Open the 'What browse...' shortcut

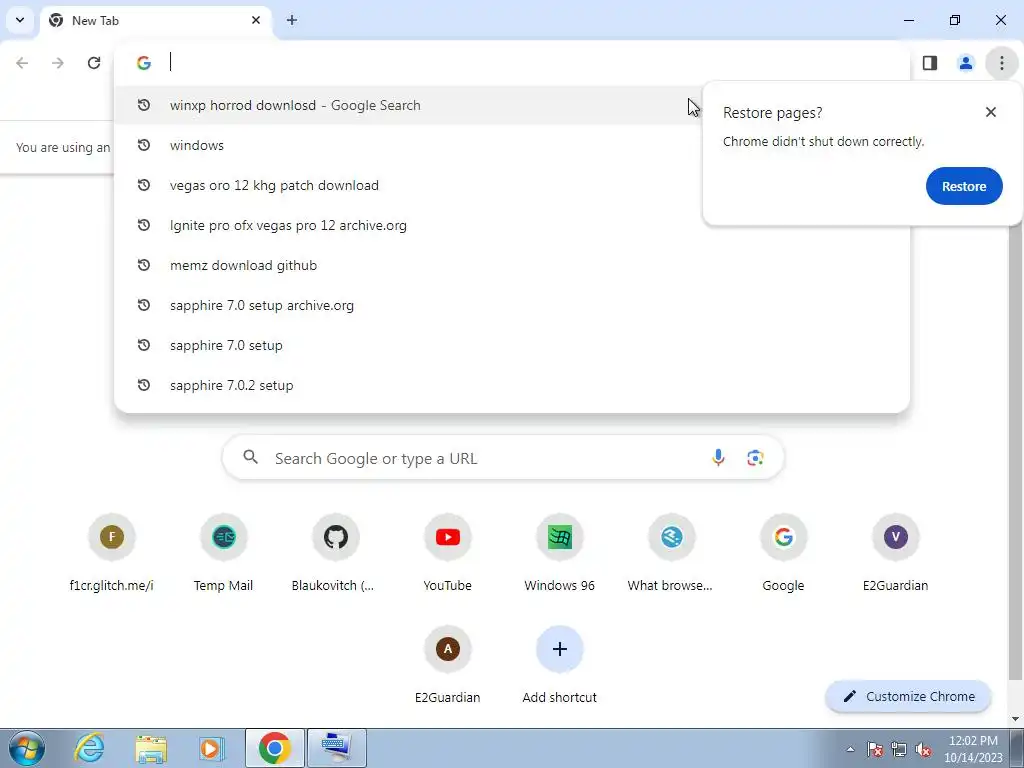click(671, 554)
